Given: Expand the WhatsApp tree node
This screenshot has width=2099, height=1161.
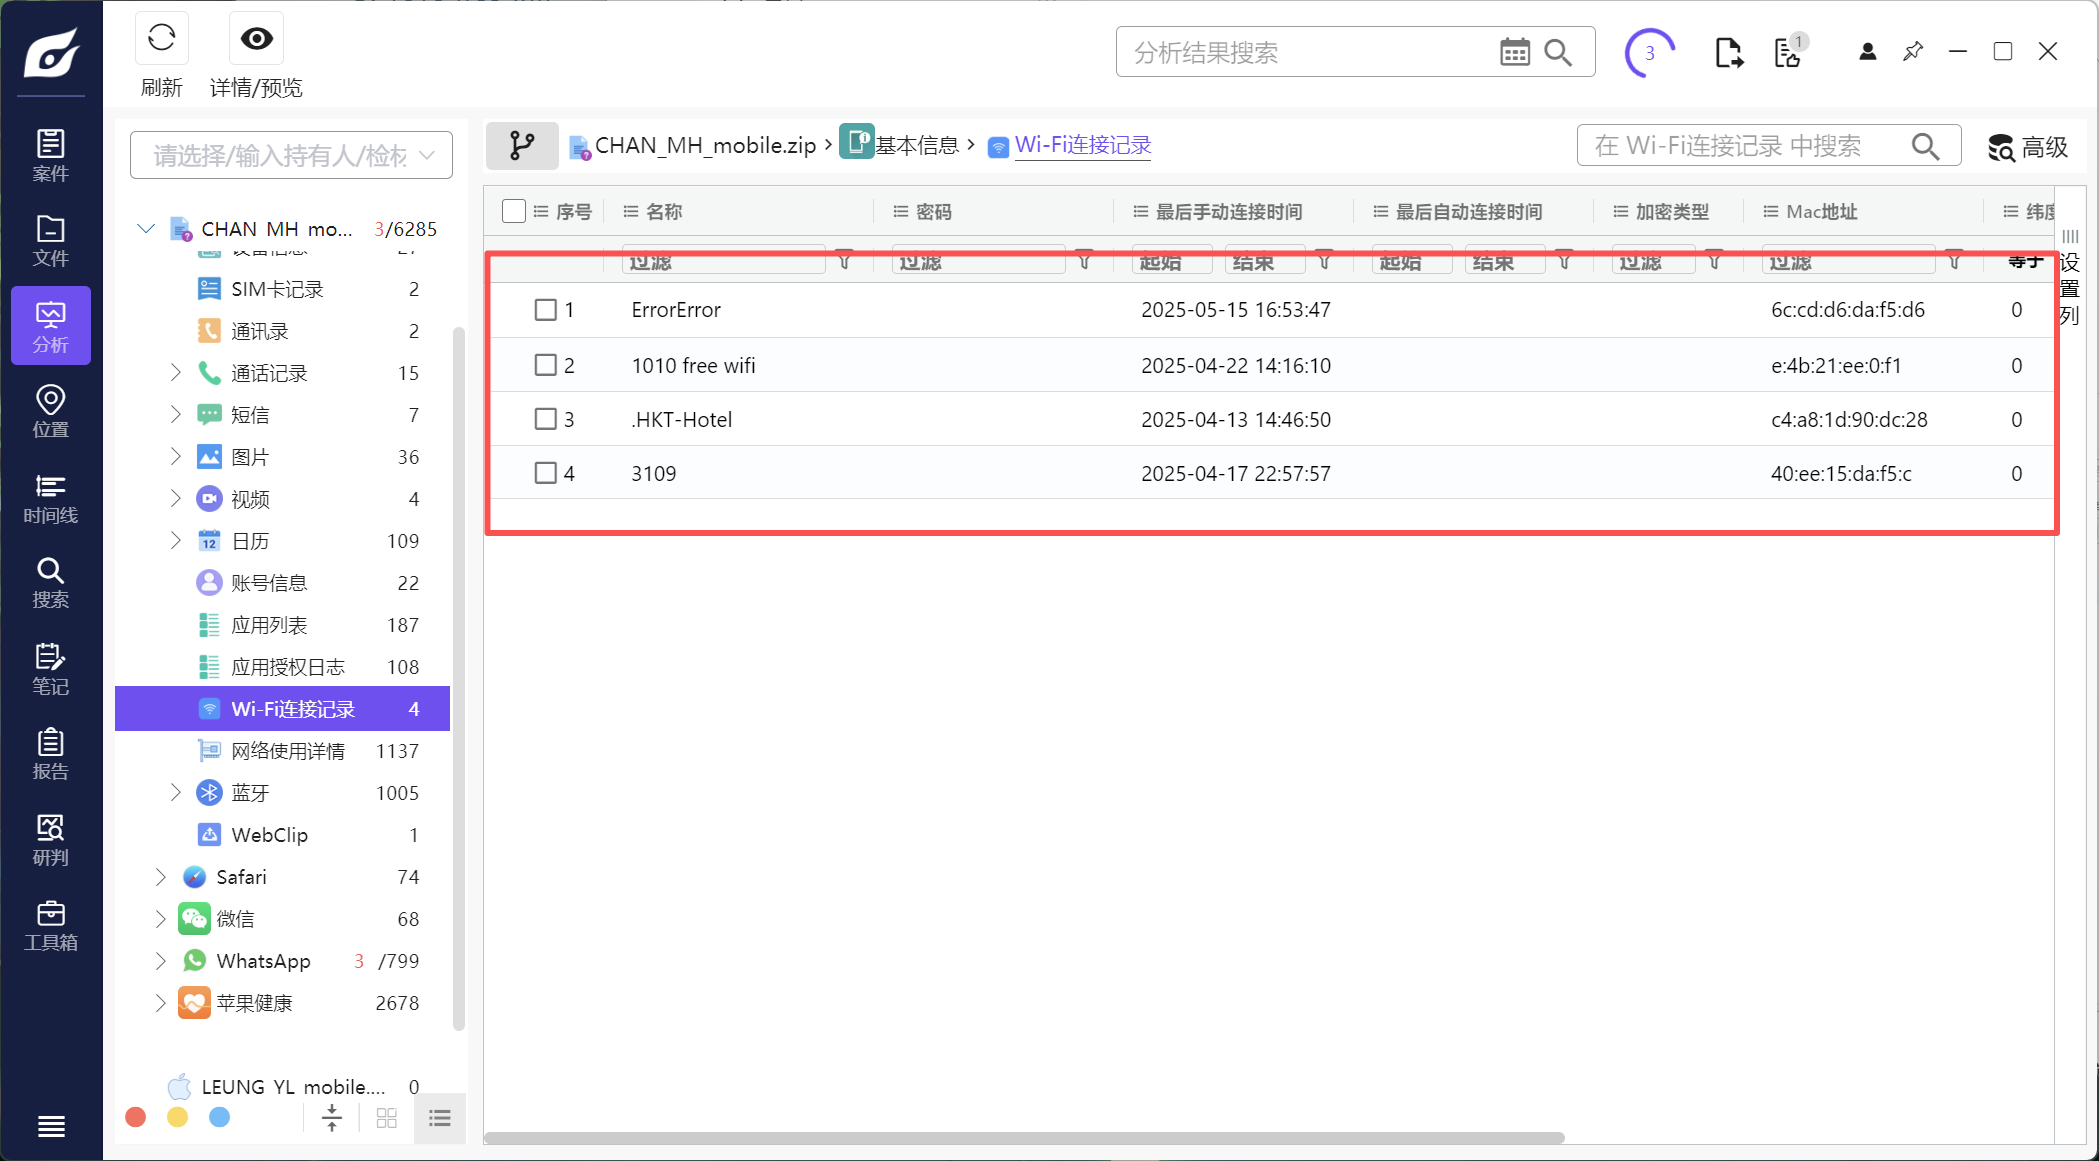Looking at the screenshot, I should [161, 961].
